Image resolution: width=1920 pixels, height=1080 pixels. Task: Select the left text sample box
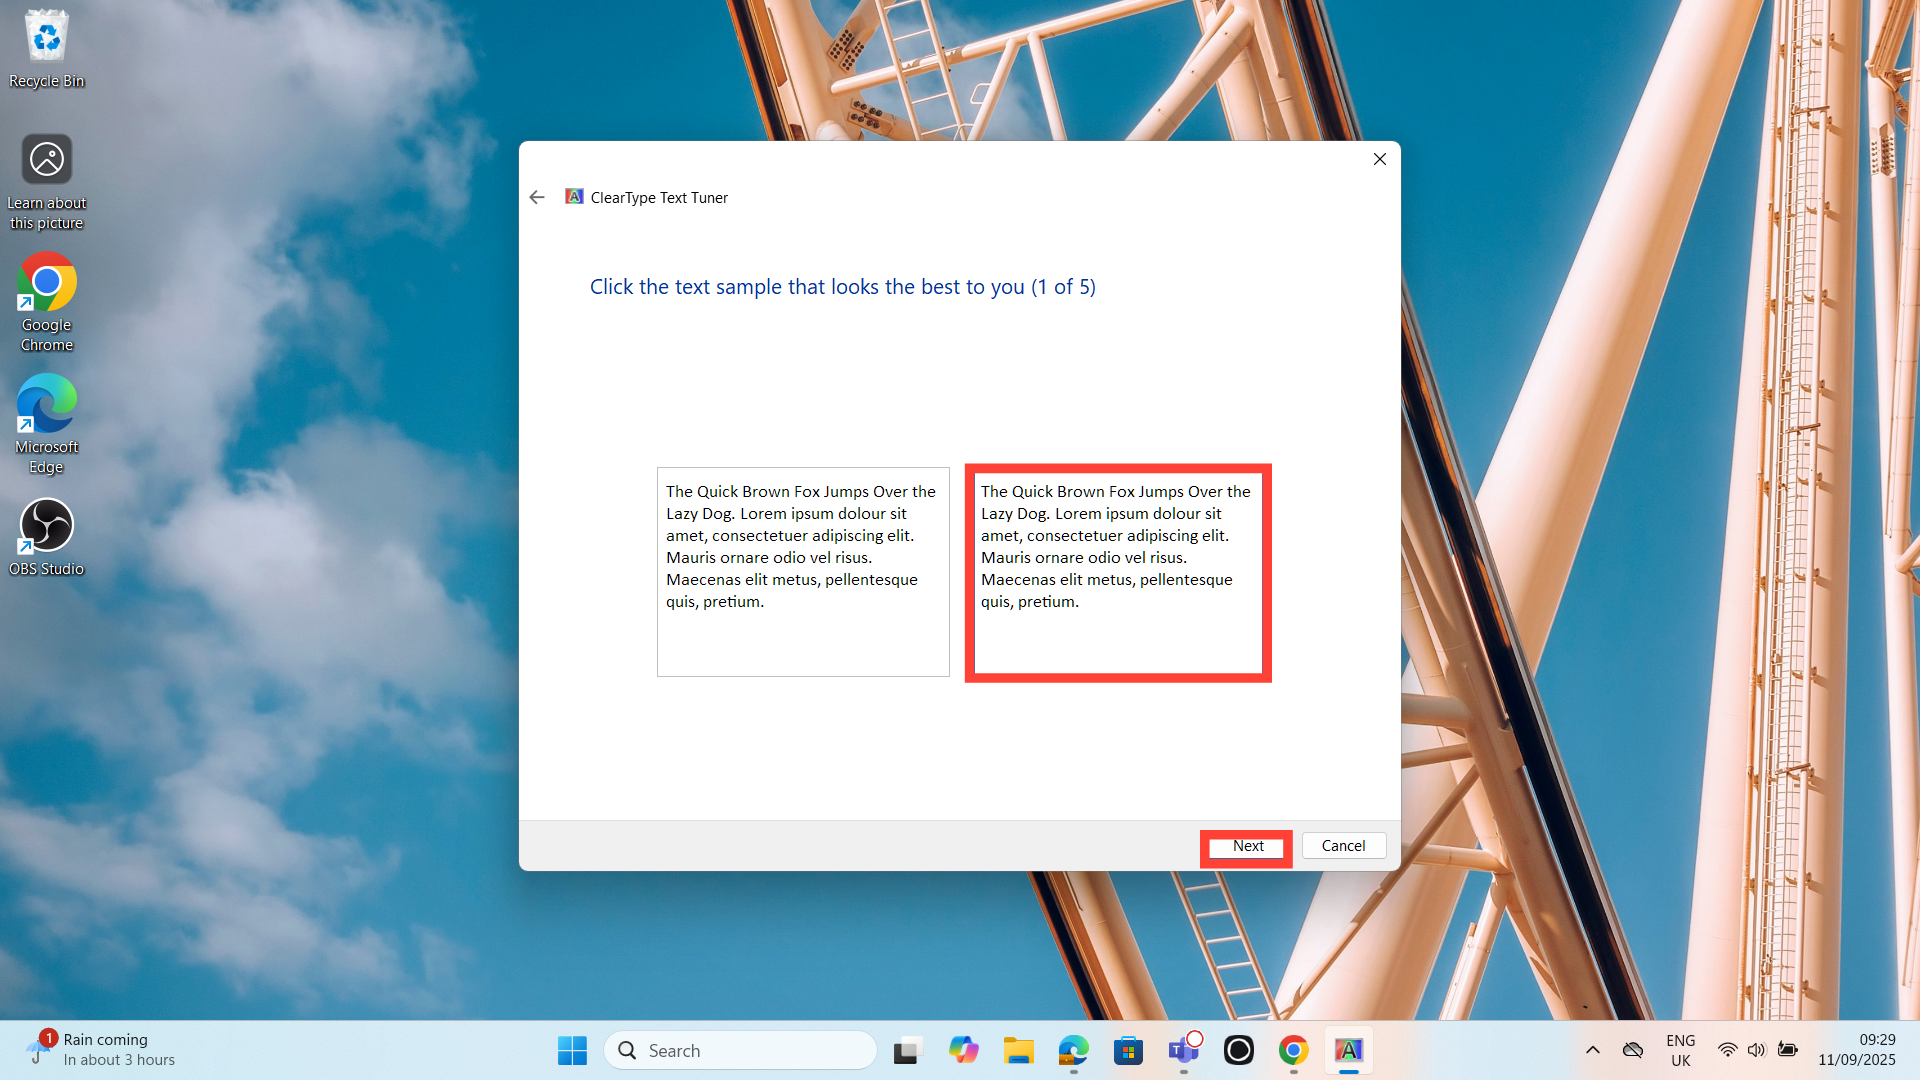coord(802,571)
